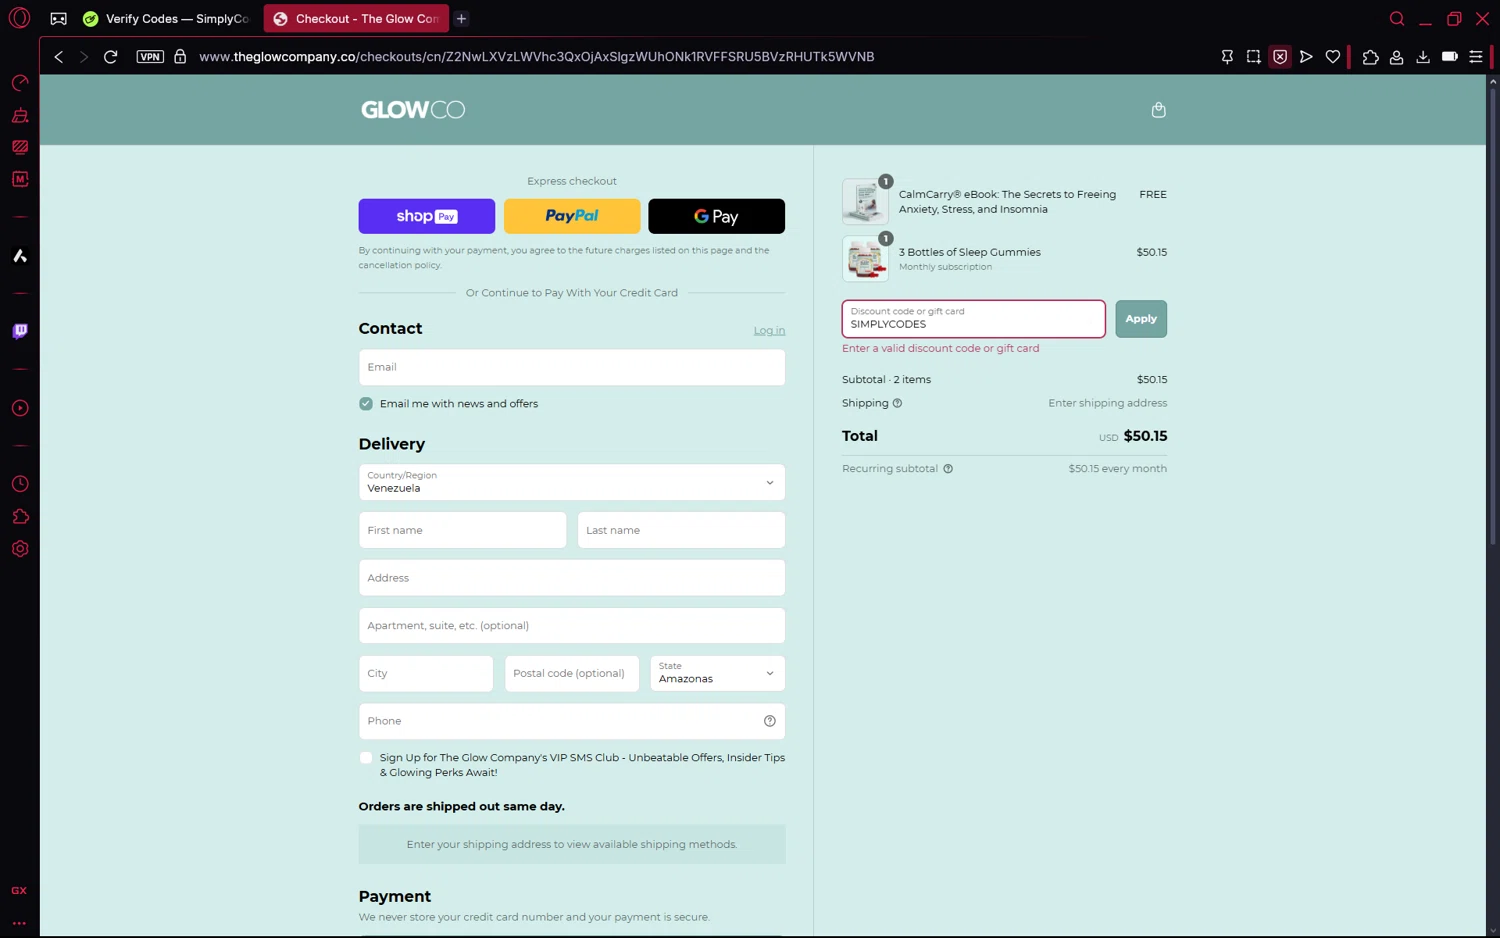Click the GLOWCO logo
The height and width of the screenshot is (938, 1500).
pos(413,110)
